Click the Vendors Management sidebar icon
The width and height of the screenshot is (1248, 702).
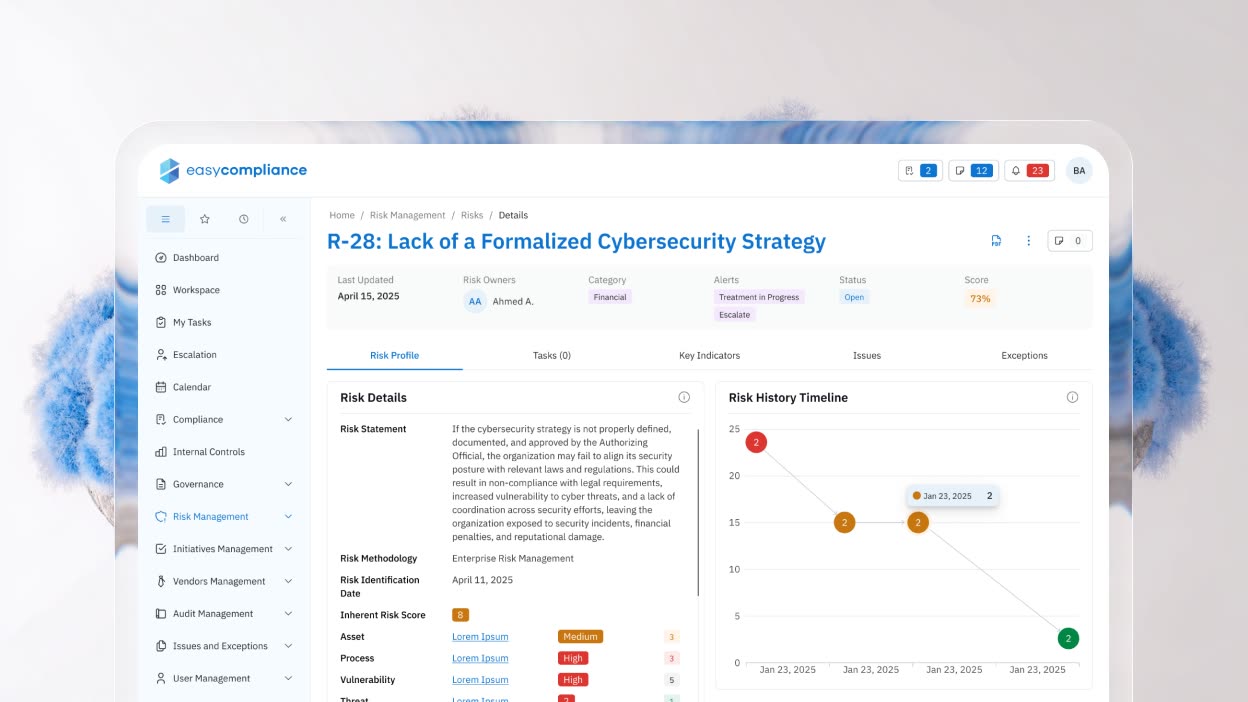pos(161,581)
